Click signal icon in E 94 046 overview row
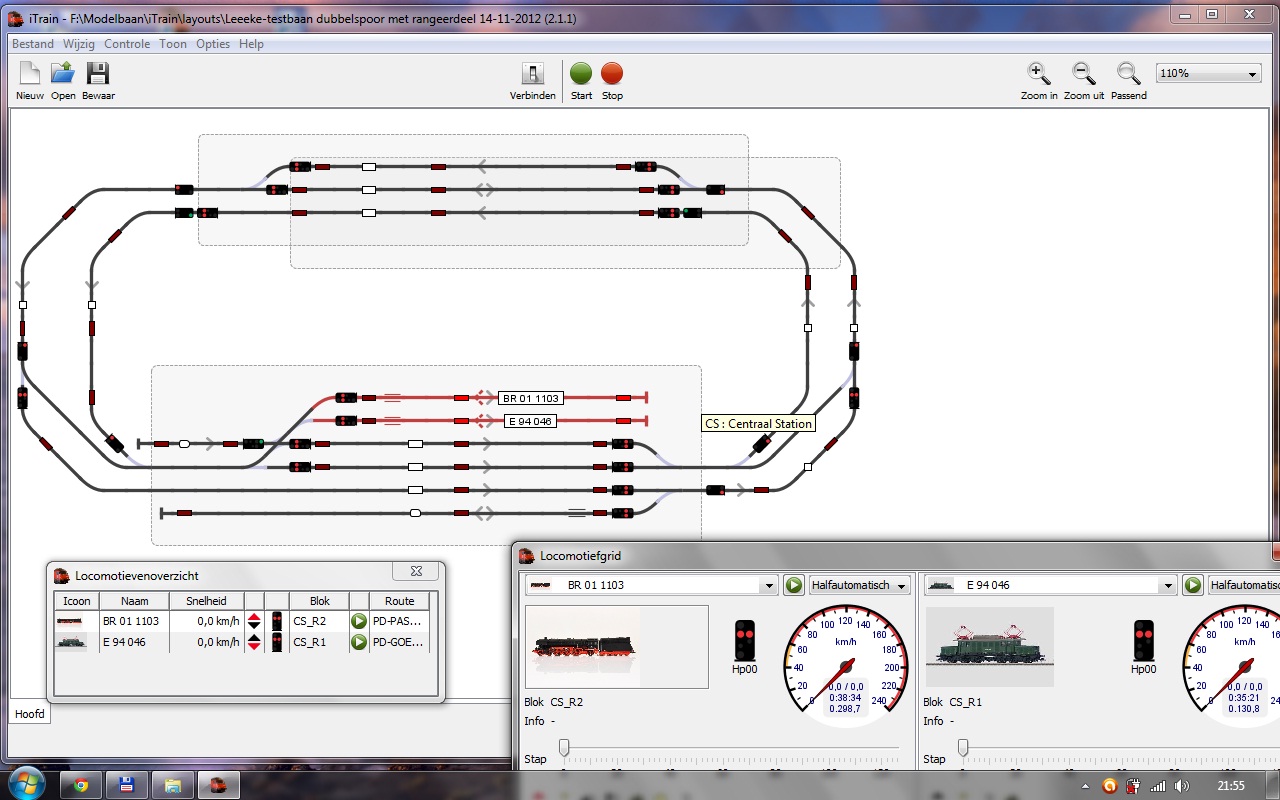Image resolution: width=1280 pixels, height=800 pixels. point(277,642)
